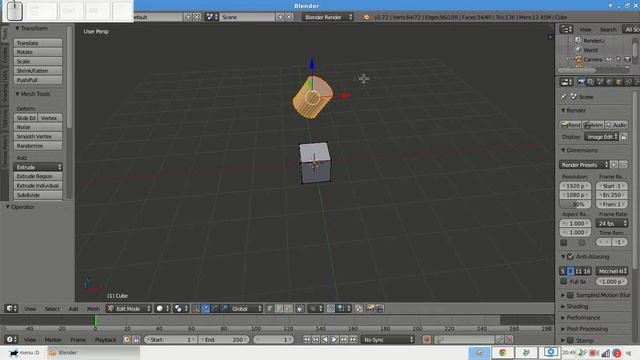Viewport: 640px width, 360px height.
Task: Open the timeline Marker menu
Action: pyautogui.click(x=53, y=339)
